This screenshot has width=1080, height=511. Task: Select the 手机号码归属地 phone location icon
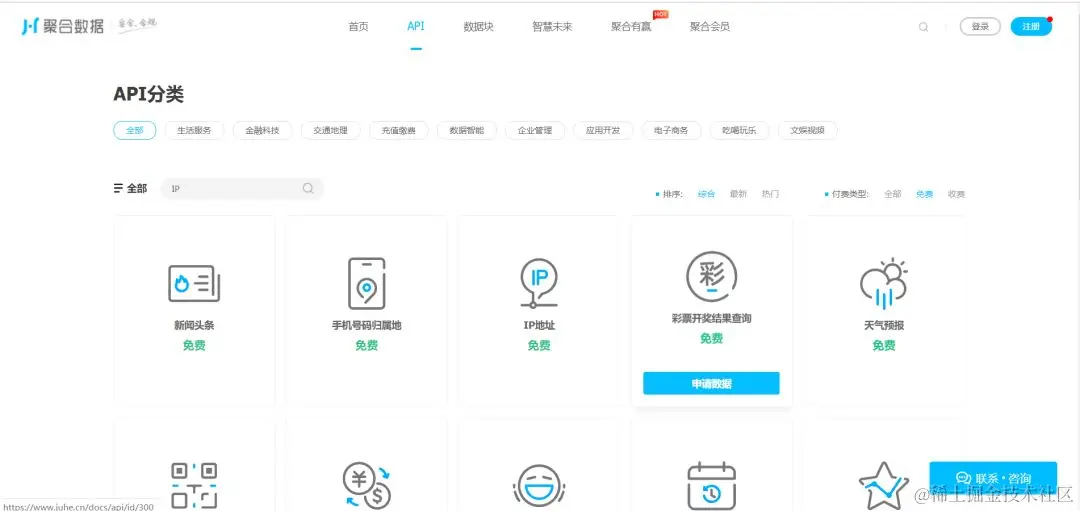click(x=366, y=283)
